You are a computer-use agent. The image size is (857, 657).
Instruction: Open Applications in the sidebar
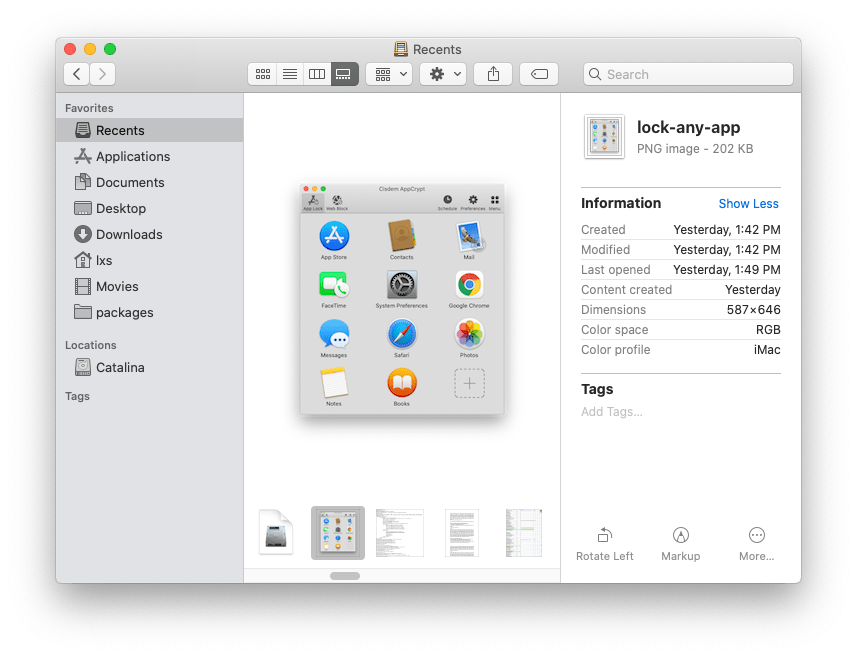(x=149, y=156)
